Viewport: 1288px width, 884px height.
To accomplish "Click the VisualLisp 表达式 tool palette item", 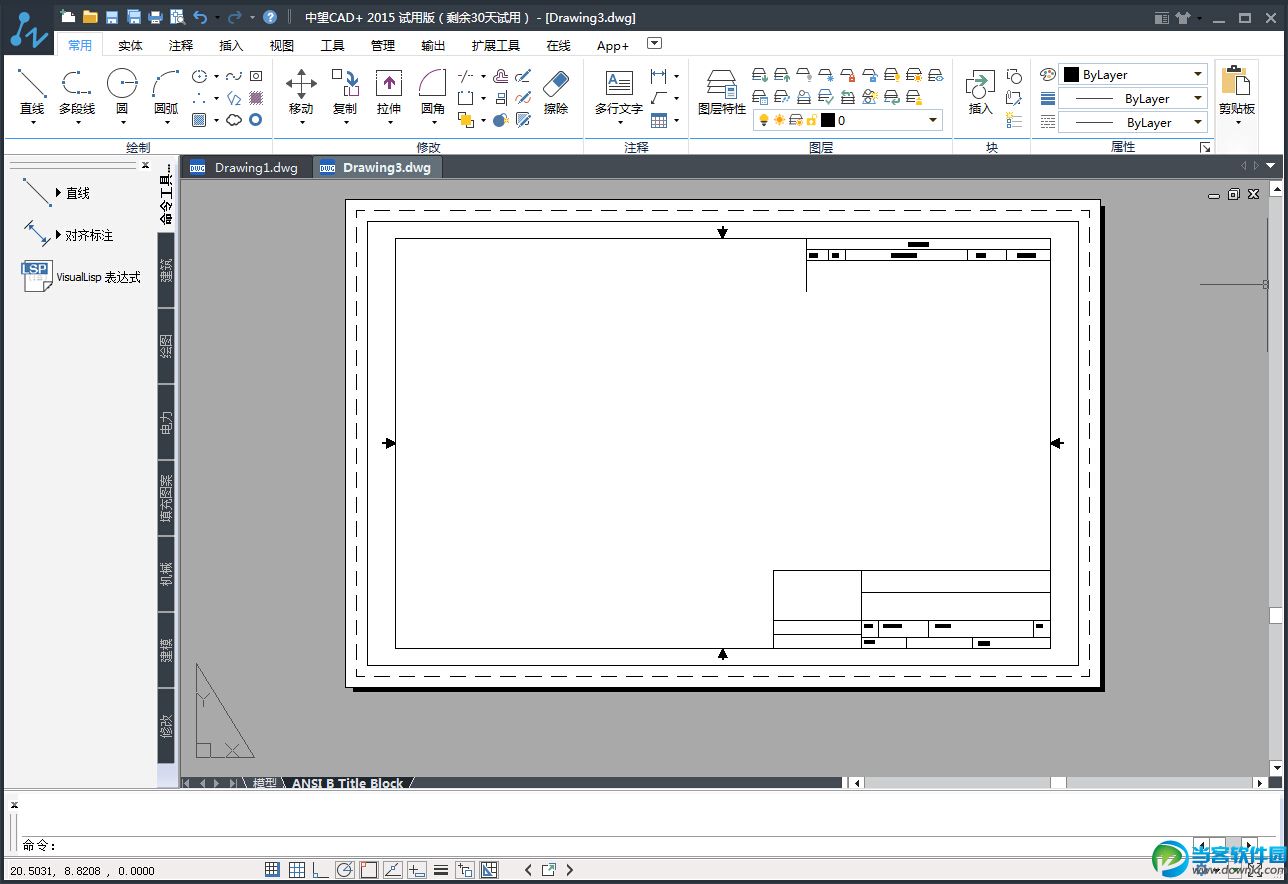I will point(80,277).
